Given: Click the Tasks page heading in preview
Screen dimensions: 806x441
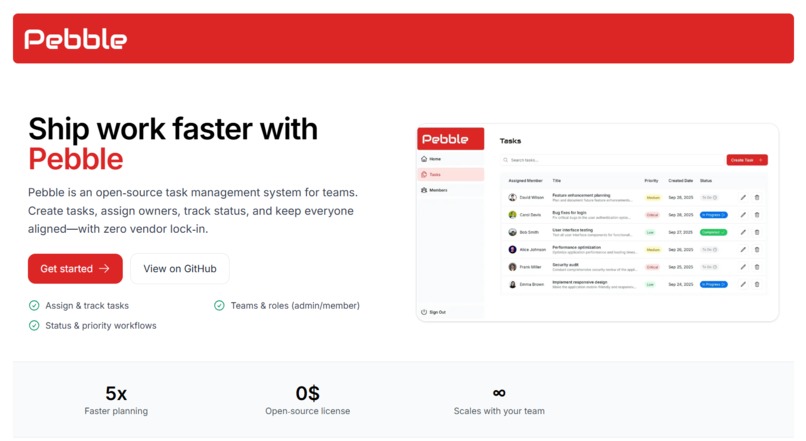Looking at the screenshot, I should pos(510,141).
